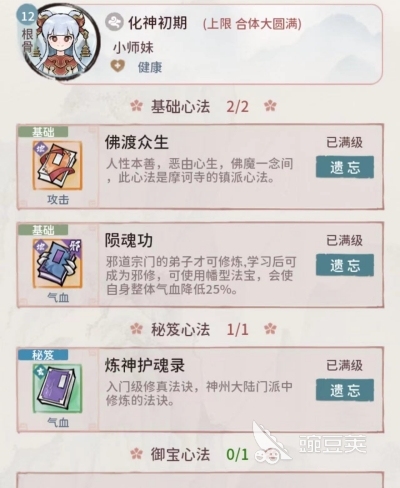This screenshot has width=400, height=488.
Task: Open the 佛渡众生 skill book icon
Action: point(57,165)
